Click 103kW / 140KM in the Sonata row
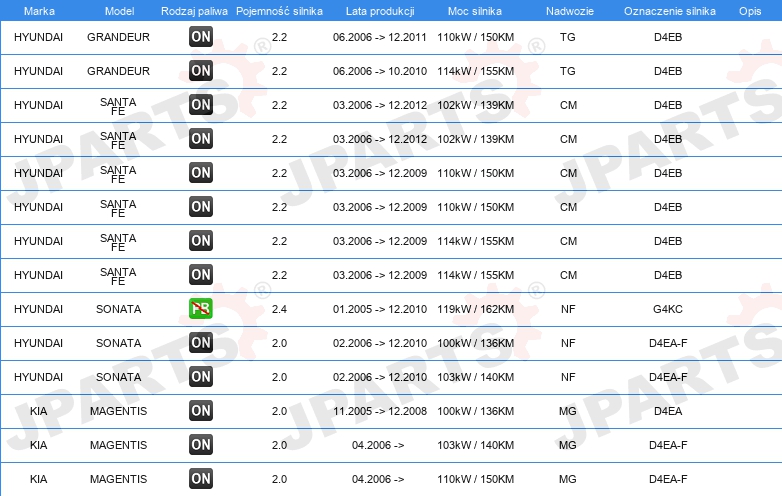This screenshot has width=782, height=496. [x=475, y=377]
